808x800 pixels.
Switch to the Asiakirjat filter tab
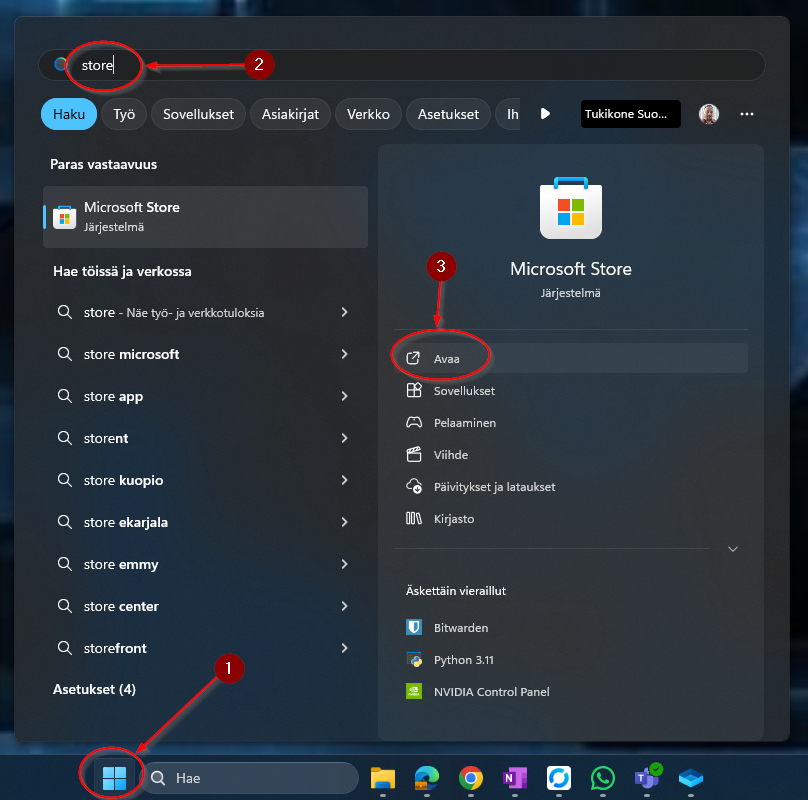290,114
